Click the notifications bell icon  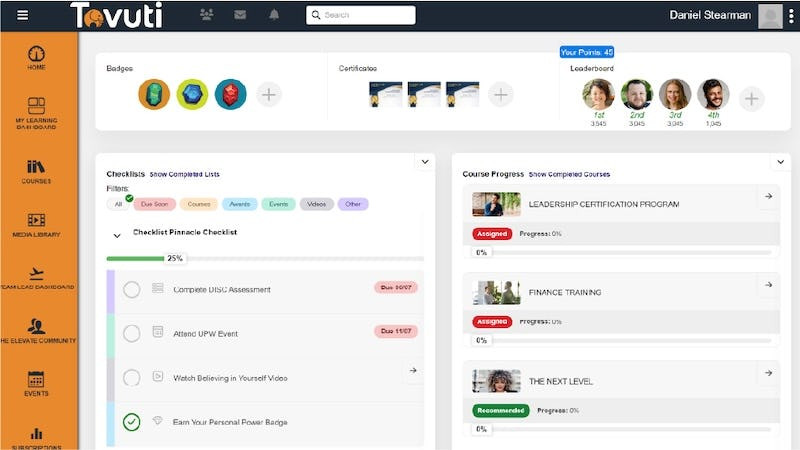pyautogui.click(x=273, y=15)
